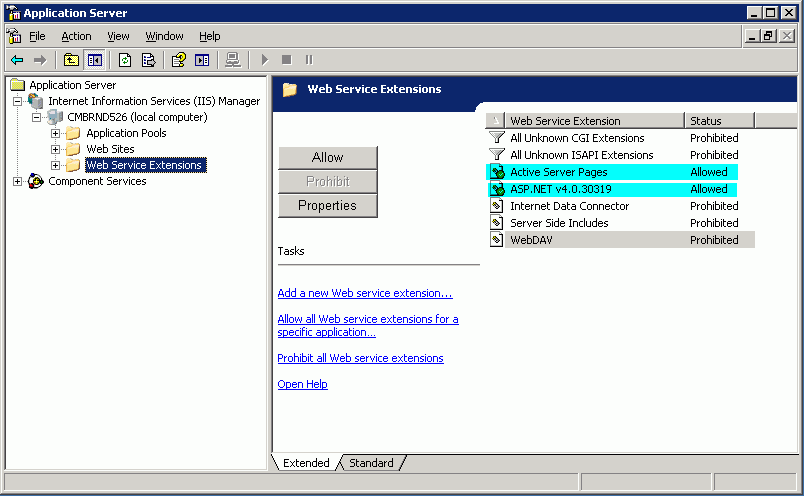Select the ASP.NET v4.0.30319 row text

pyautogui.click(x=560, y=189)
